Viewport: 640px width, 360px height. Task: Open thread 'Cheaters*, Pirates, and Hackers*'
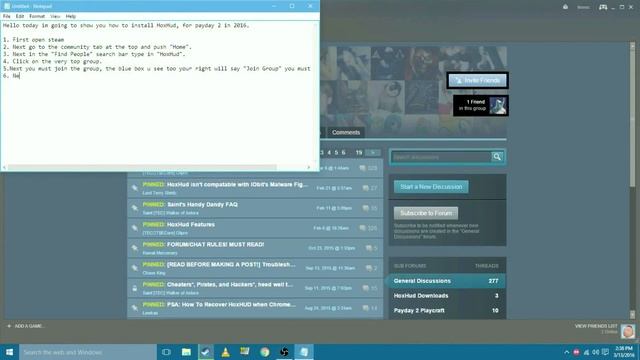[230, 284]
